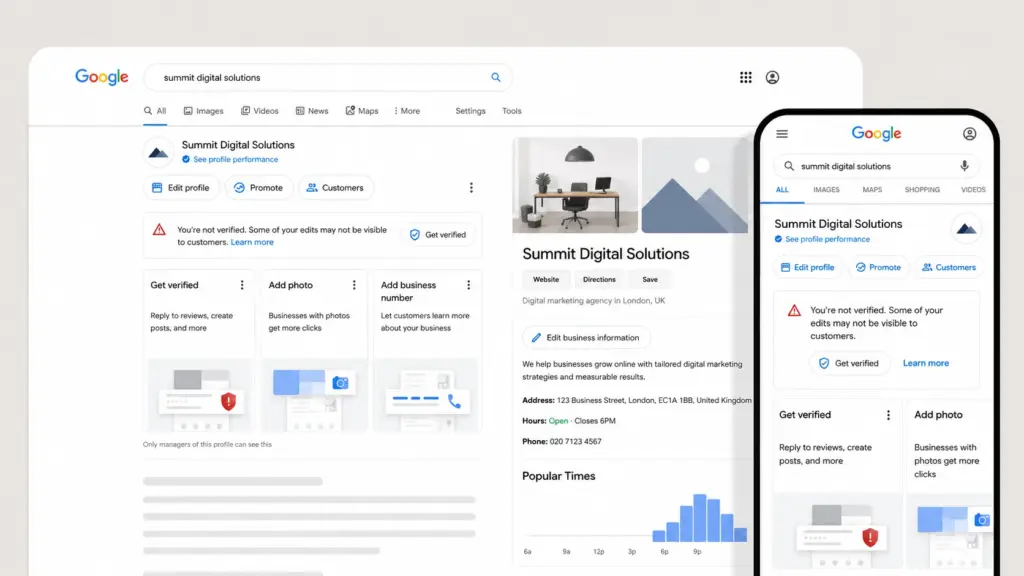
Task: Follow Learn more link in desktop warning
Action: [x=252, y=242]
